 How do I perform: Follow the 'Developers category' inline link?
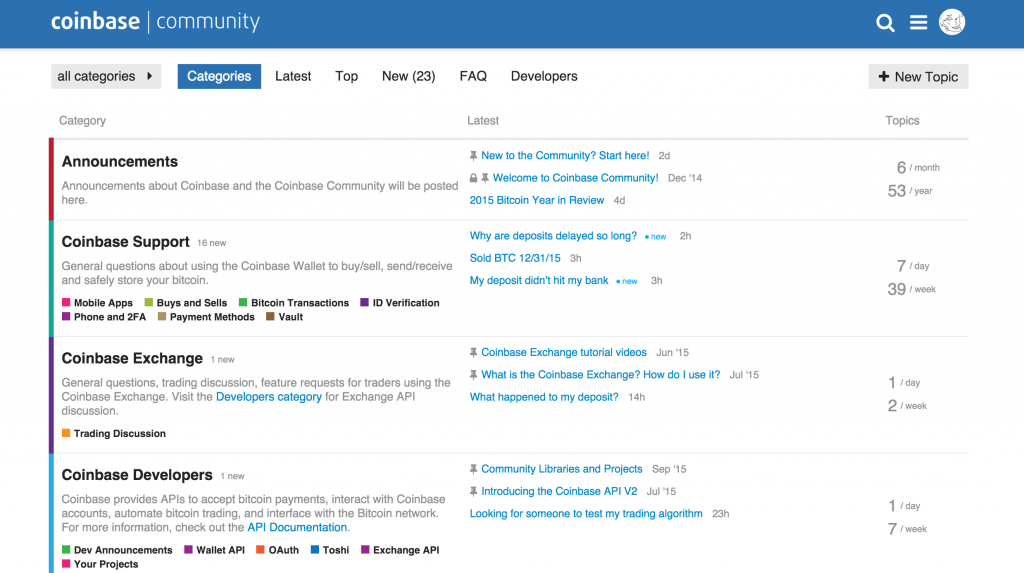(x=268, y=397)
